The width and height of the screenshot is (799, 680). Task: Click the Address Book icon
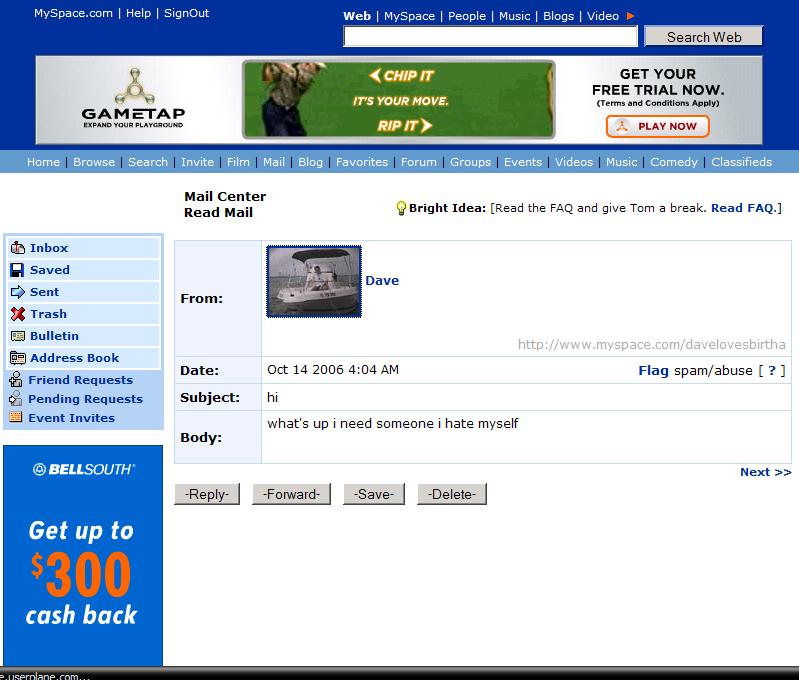[x=17, y=358]
